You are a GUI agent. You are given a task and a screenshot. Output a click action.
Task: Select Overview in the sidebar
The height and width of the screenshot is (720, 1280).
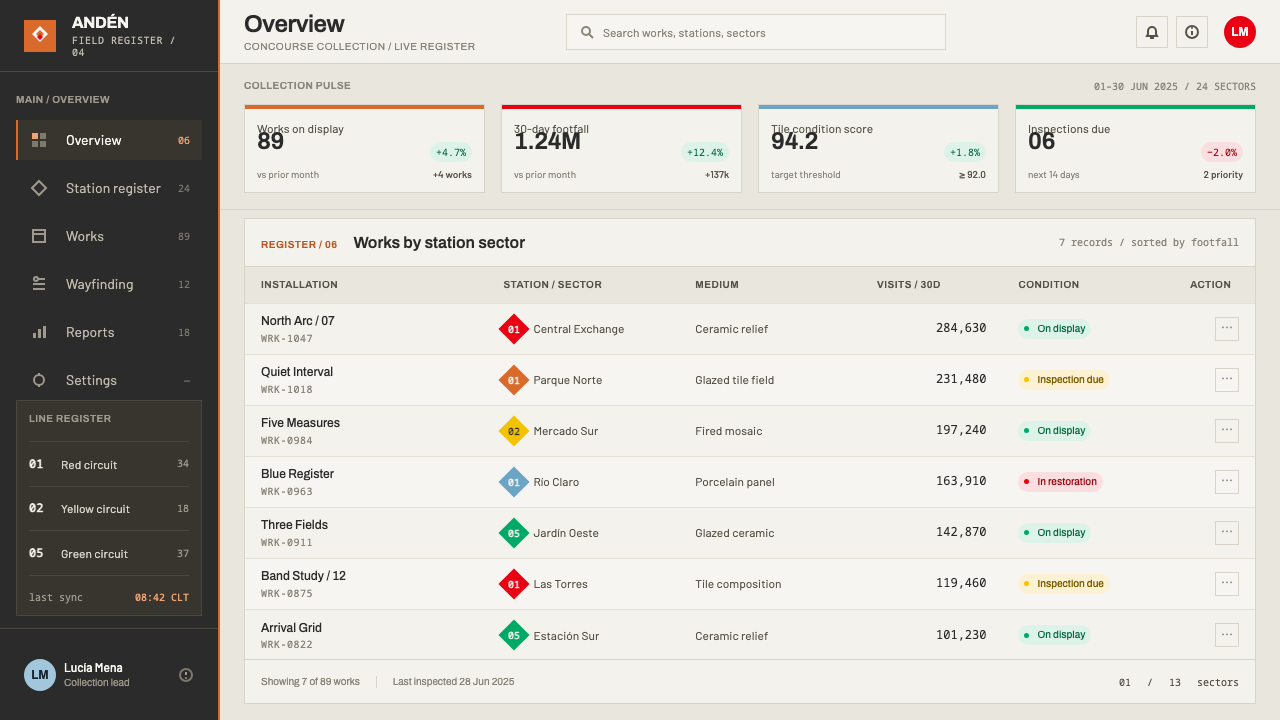click(x=109, y=140)
